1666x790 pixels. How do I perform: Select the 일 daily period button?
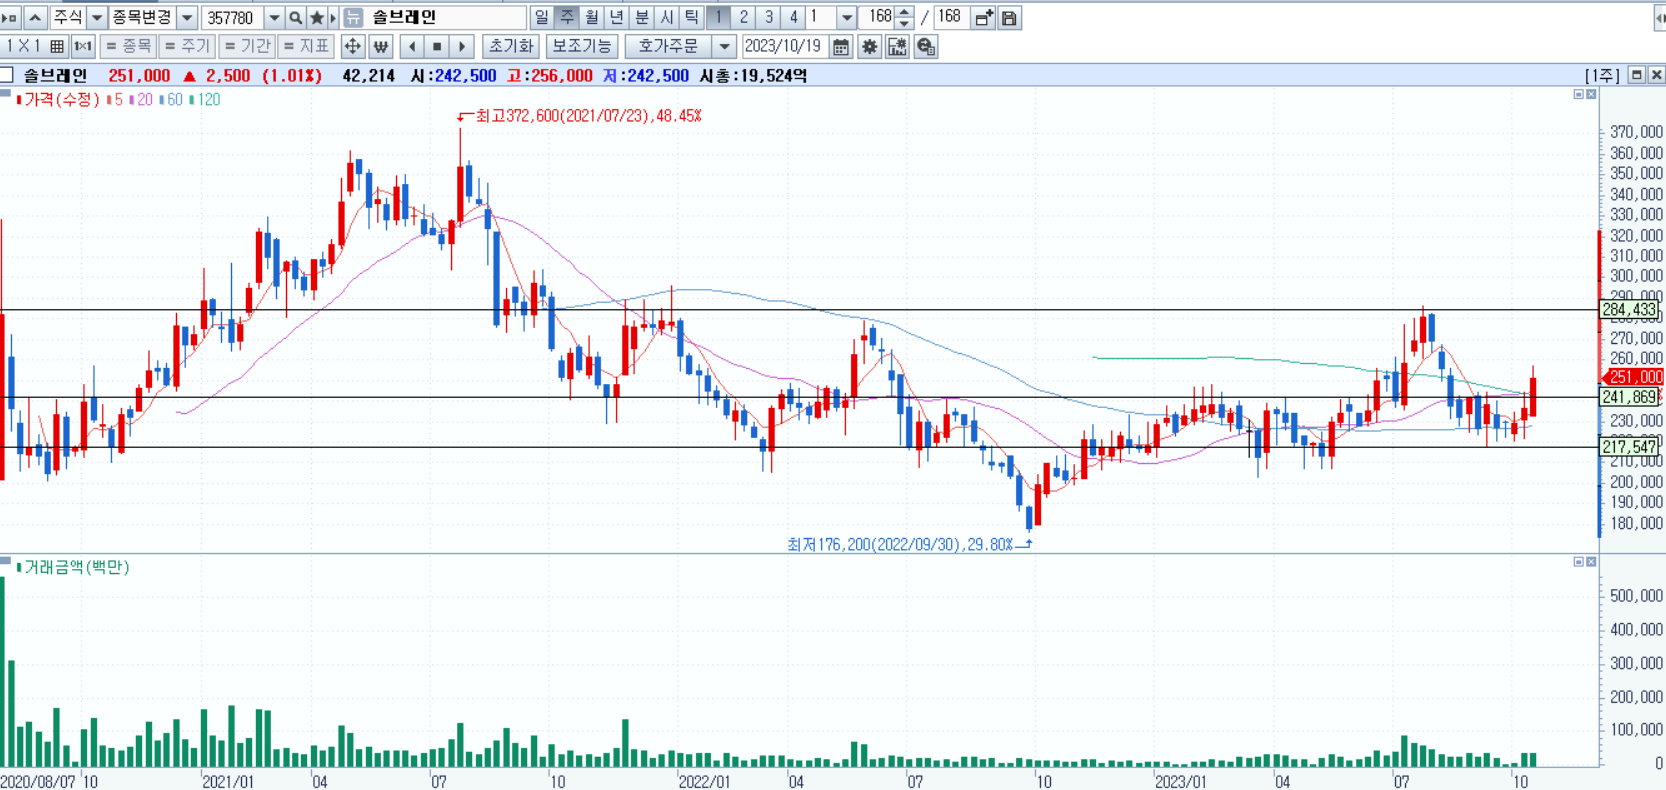point(542,18)
